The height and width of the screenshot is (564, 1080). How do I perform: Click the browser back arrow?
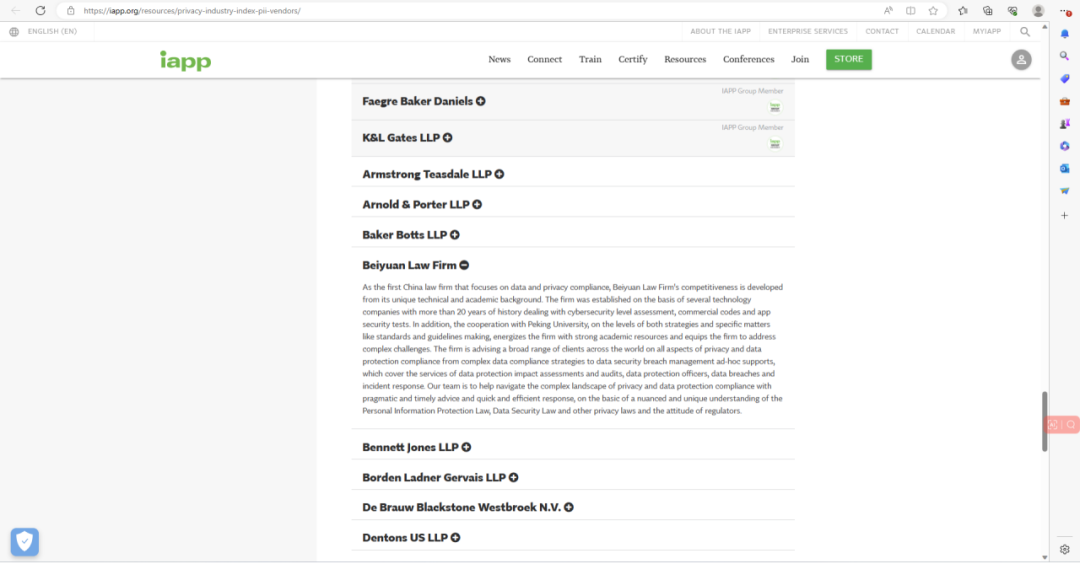pyautogui.click(x=16, y=10)
